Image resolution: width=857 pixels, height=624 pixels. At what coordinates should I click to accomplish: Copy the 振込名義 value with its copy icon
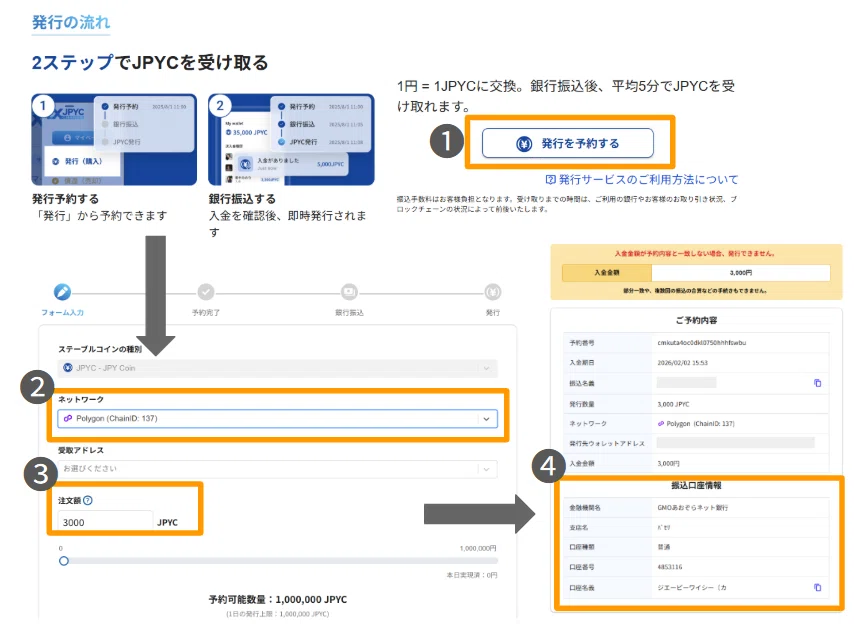[818, 383]
